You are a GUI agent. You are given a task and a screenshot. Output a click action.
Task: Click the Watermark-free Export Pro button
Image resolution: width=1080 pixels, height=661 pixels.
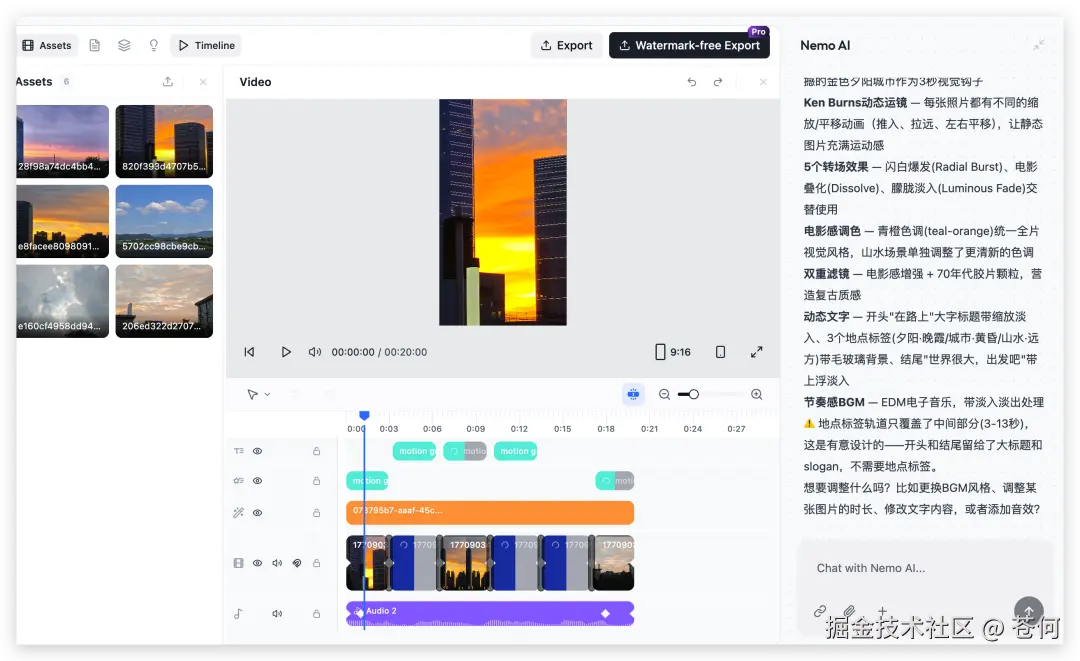coord(689,45)
